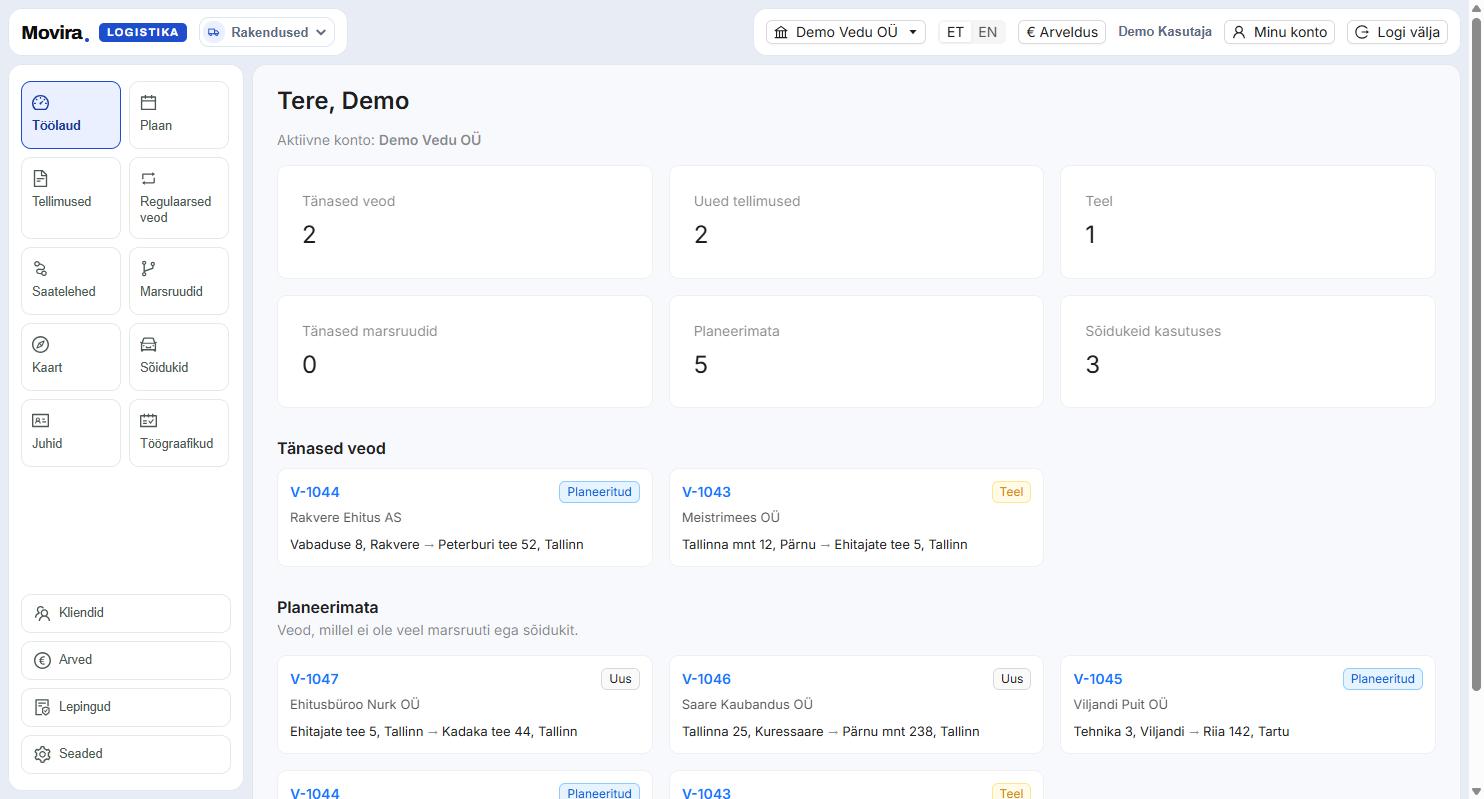Switch language to EN

(987, 32)
